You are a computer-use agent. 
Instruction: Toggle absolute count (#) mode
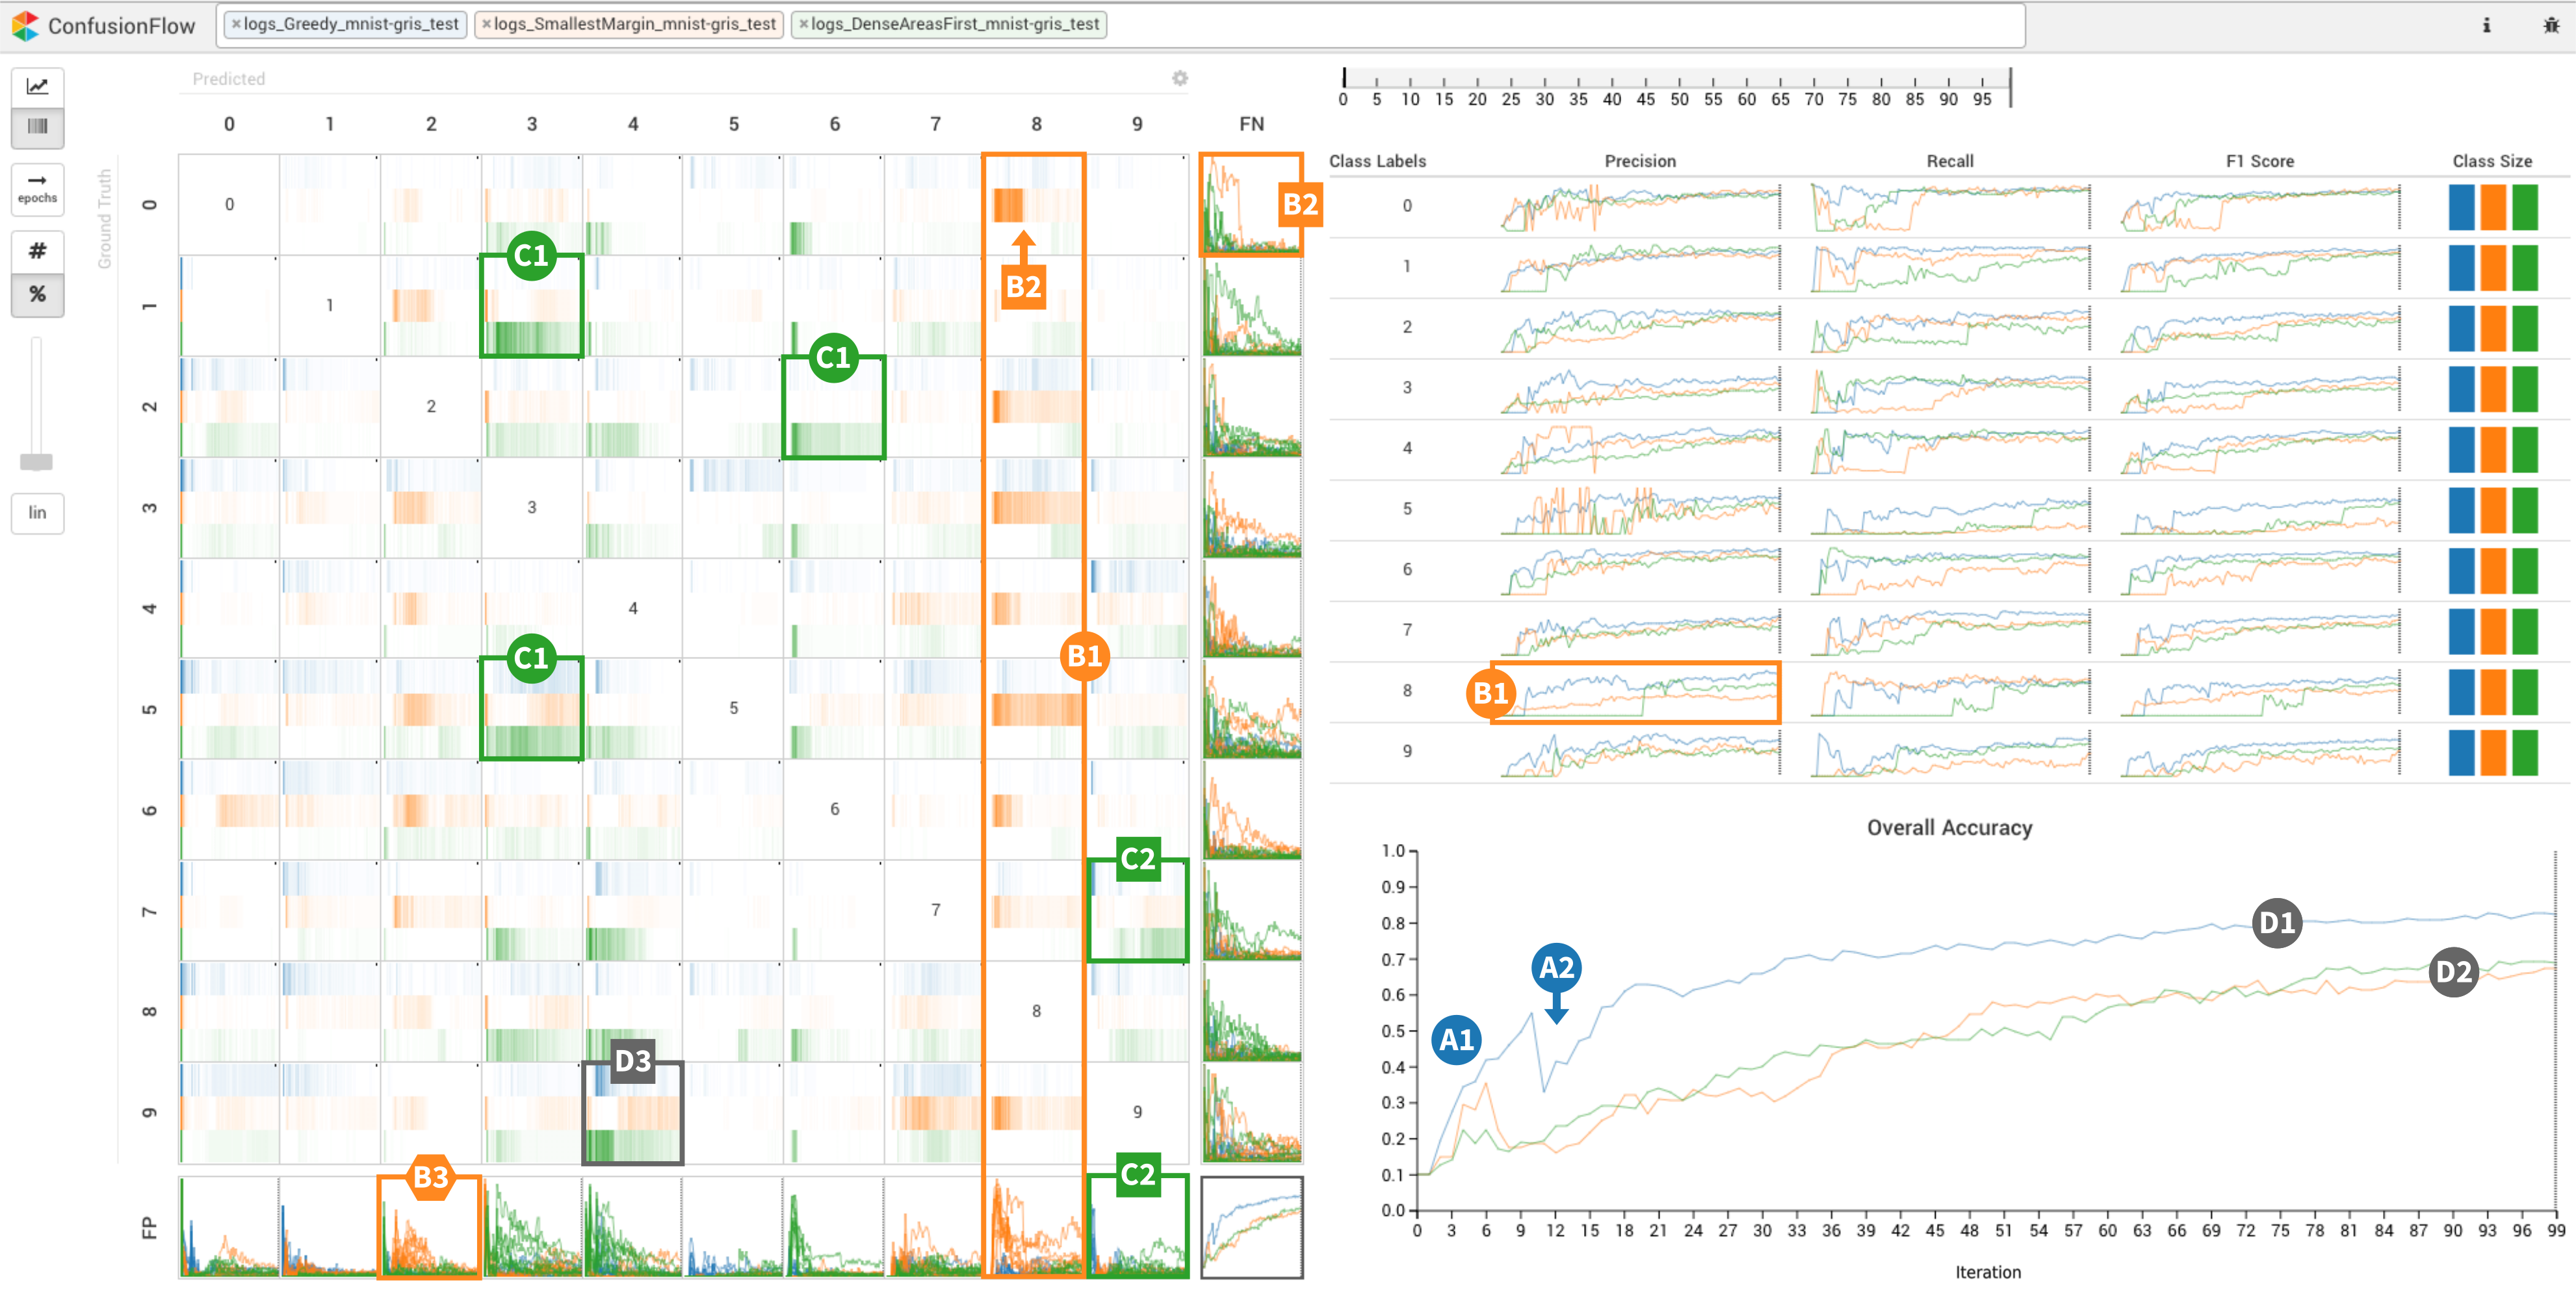(37, 251)
